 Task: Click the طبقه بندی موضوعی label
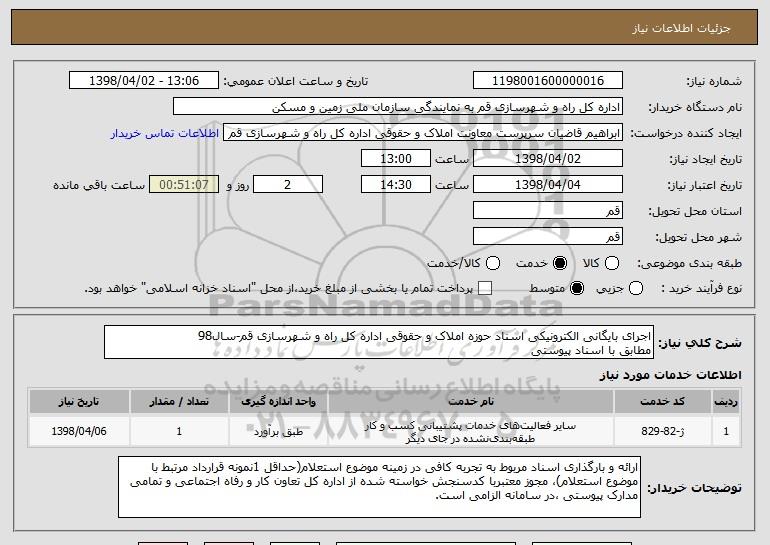click(x=689, y=264)
